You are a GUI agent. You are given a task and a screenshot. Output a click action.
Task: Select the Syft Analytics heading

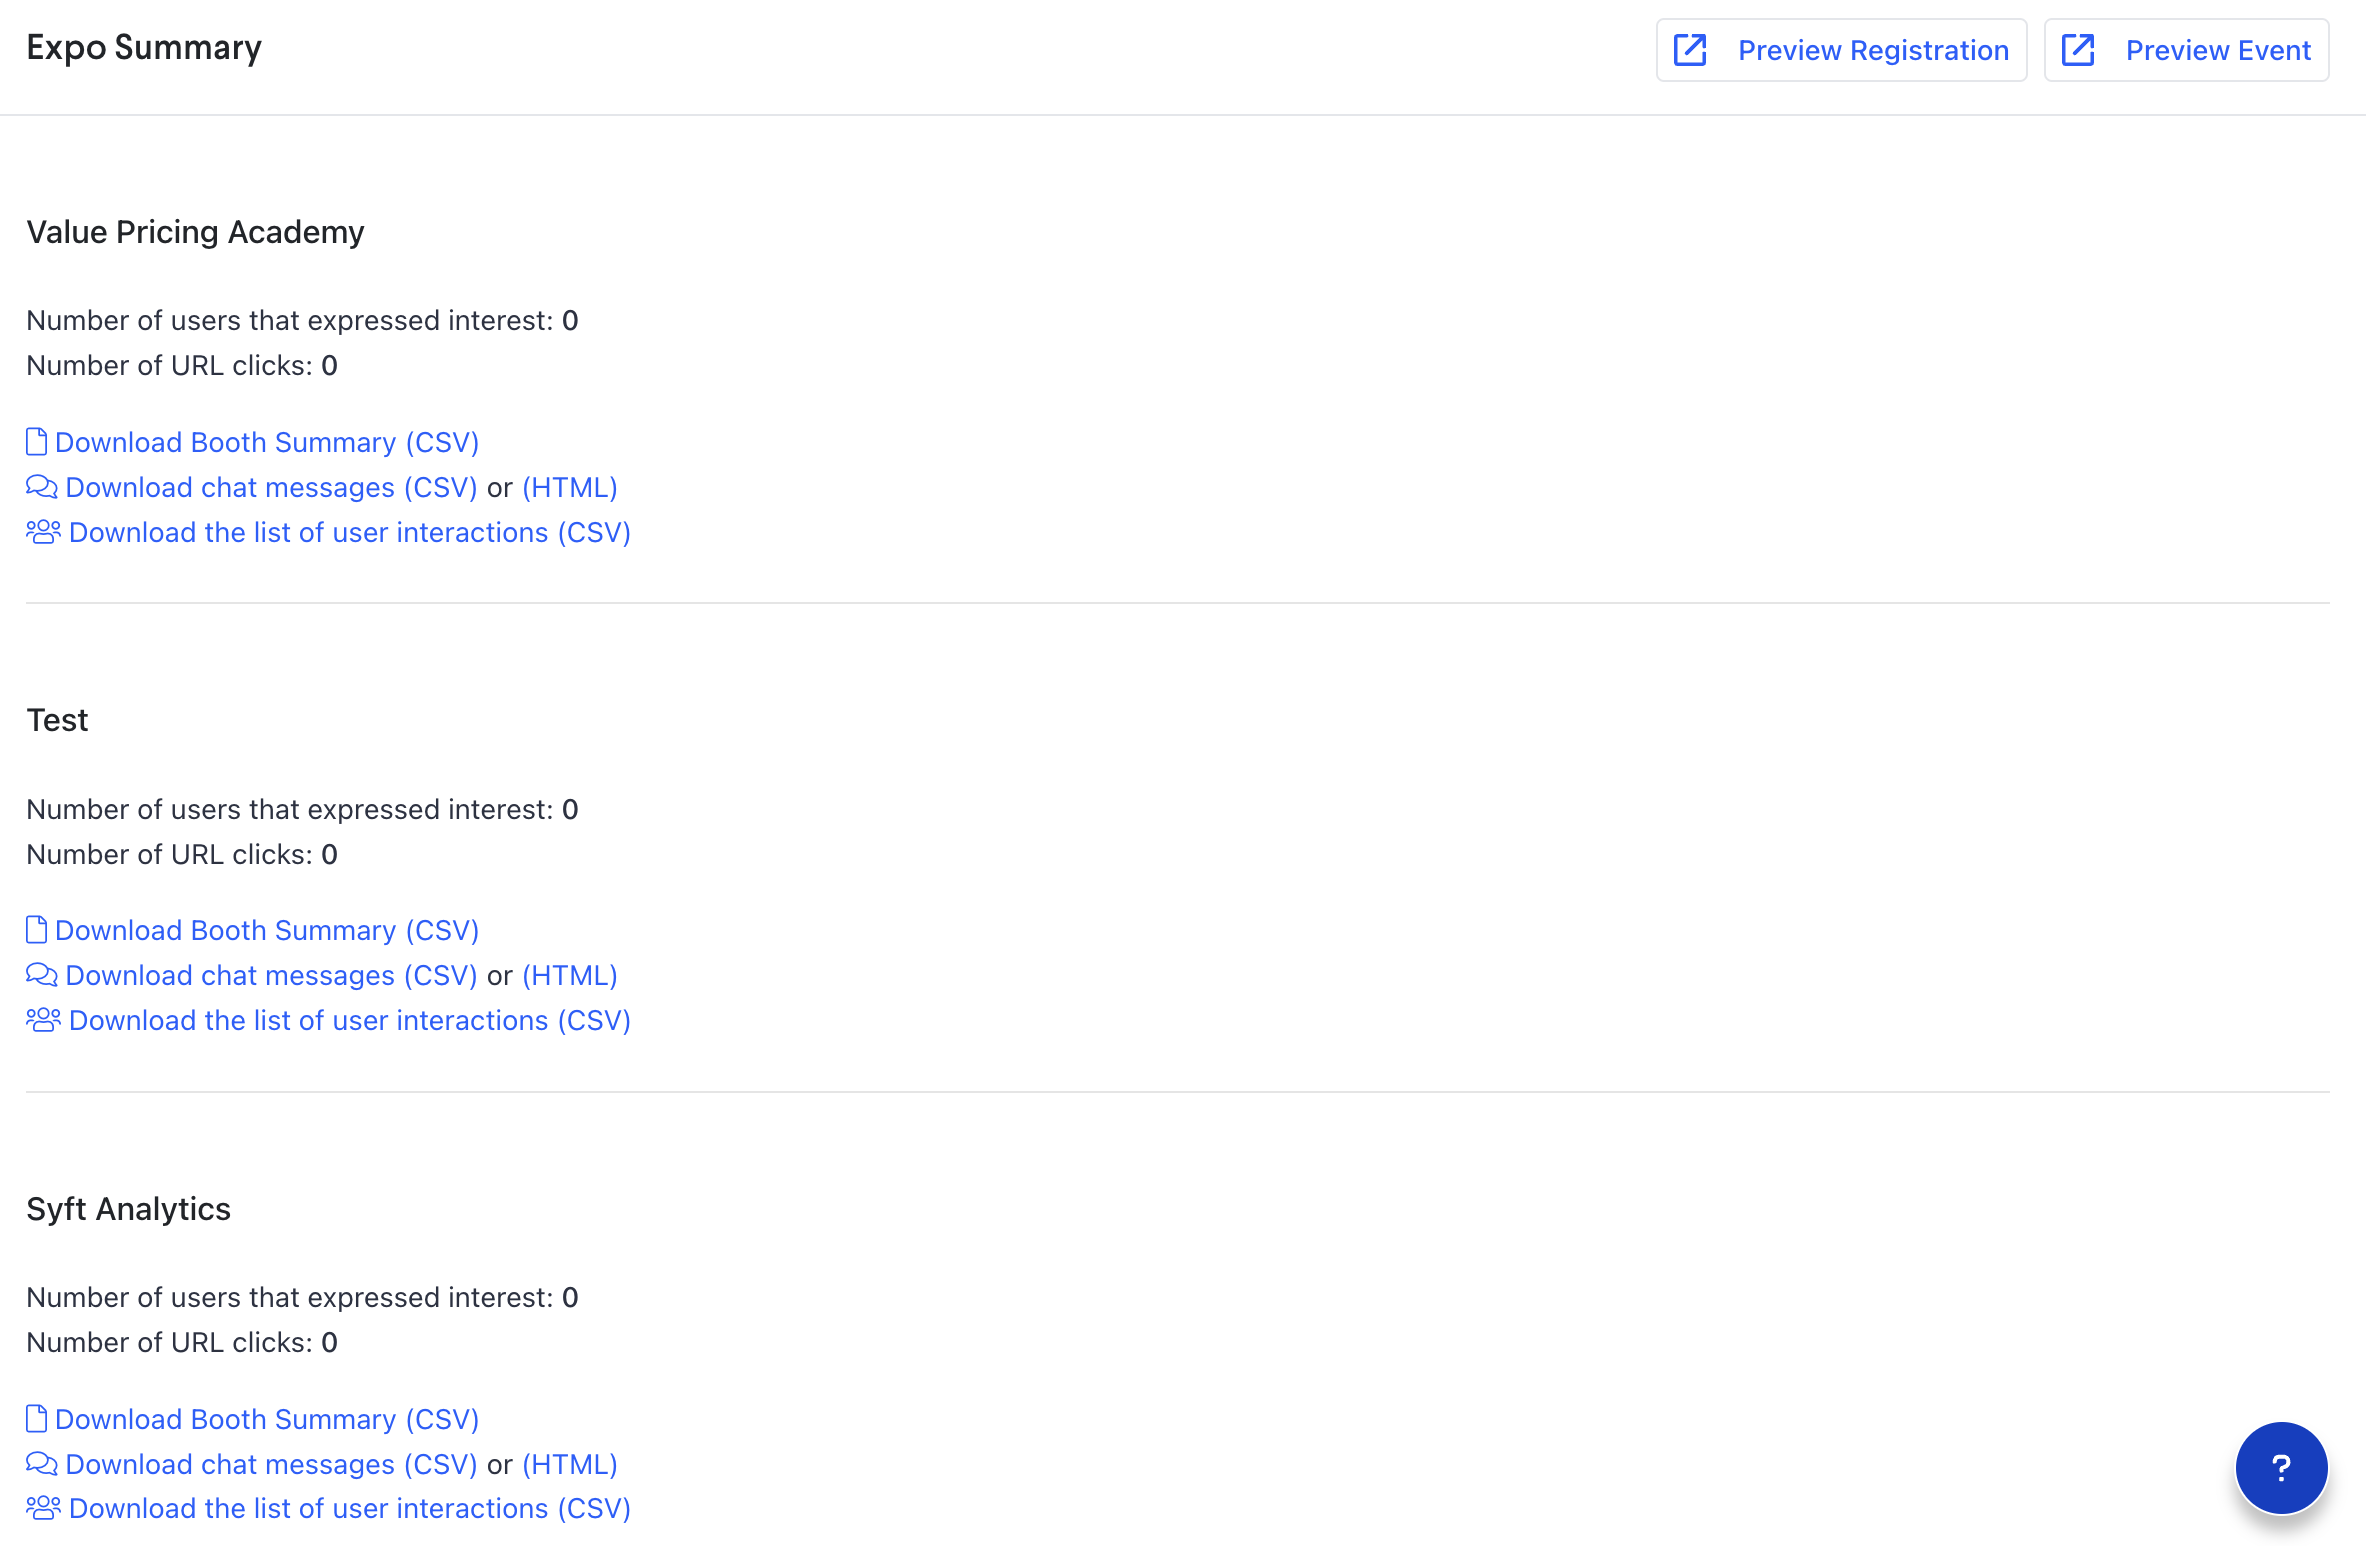[128, 1209]
